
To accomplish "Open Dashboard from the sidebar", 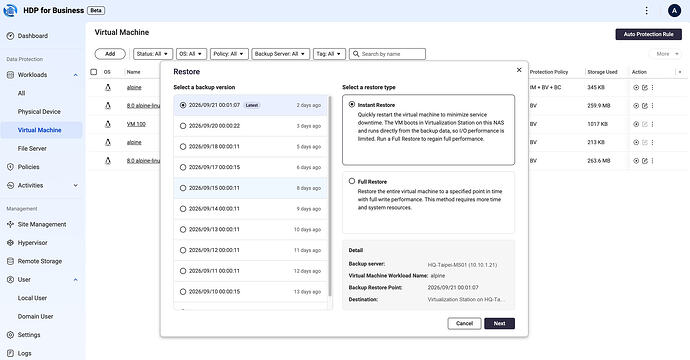I will coord(33,36).
